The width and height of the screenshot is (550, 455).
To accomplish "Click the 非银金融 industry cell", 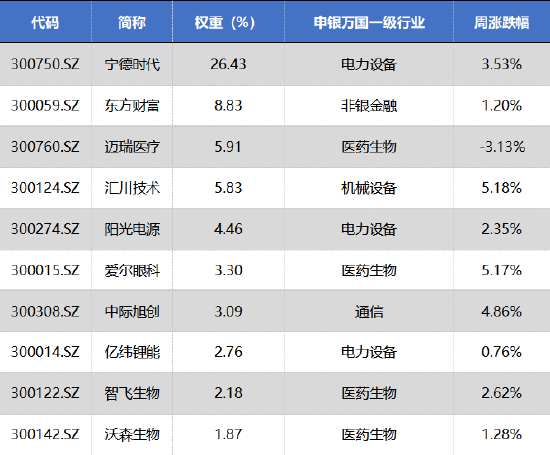I will (369, 106).
